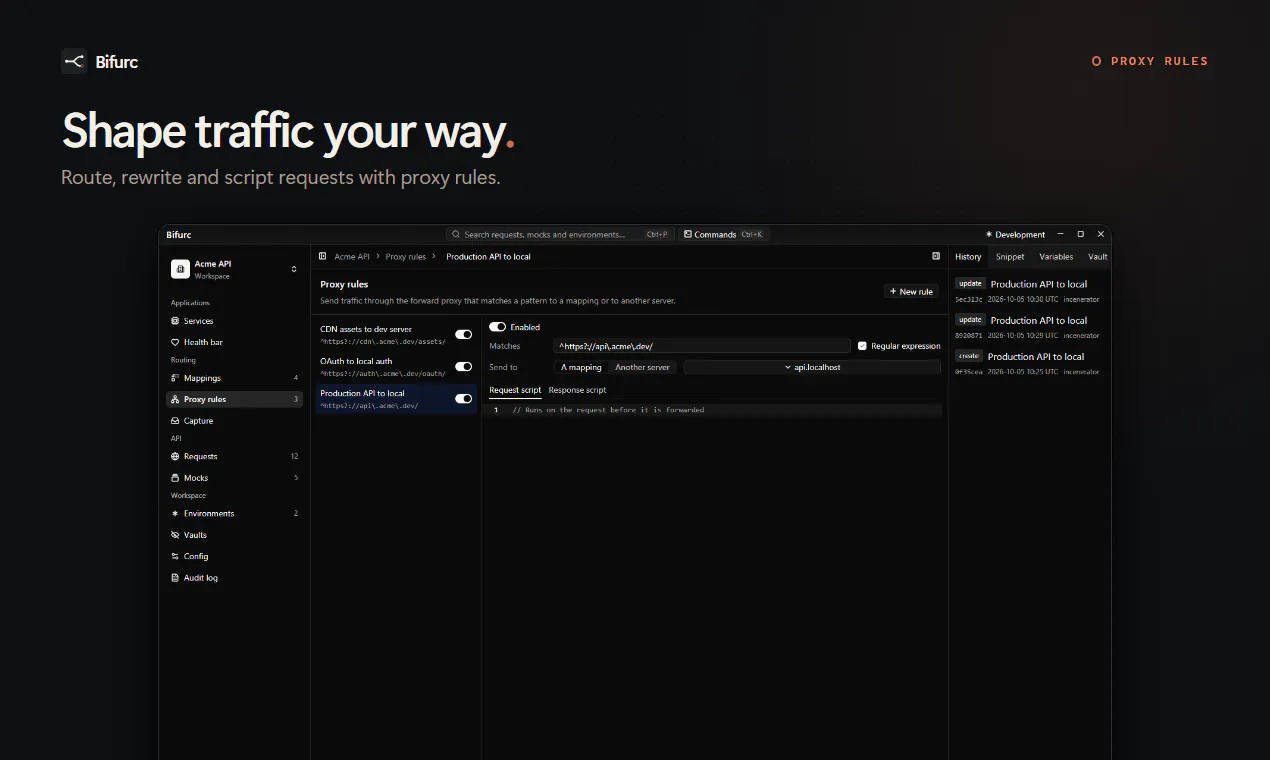Choose the A mapping option

pos(581,367)
